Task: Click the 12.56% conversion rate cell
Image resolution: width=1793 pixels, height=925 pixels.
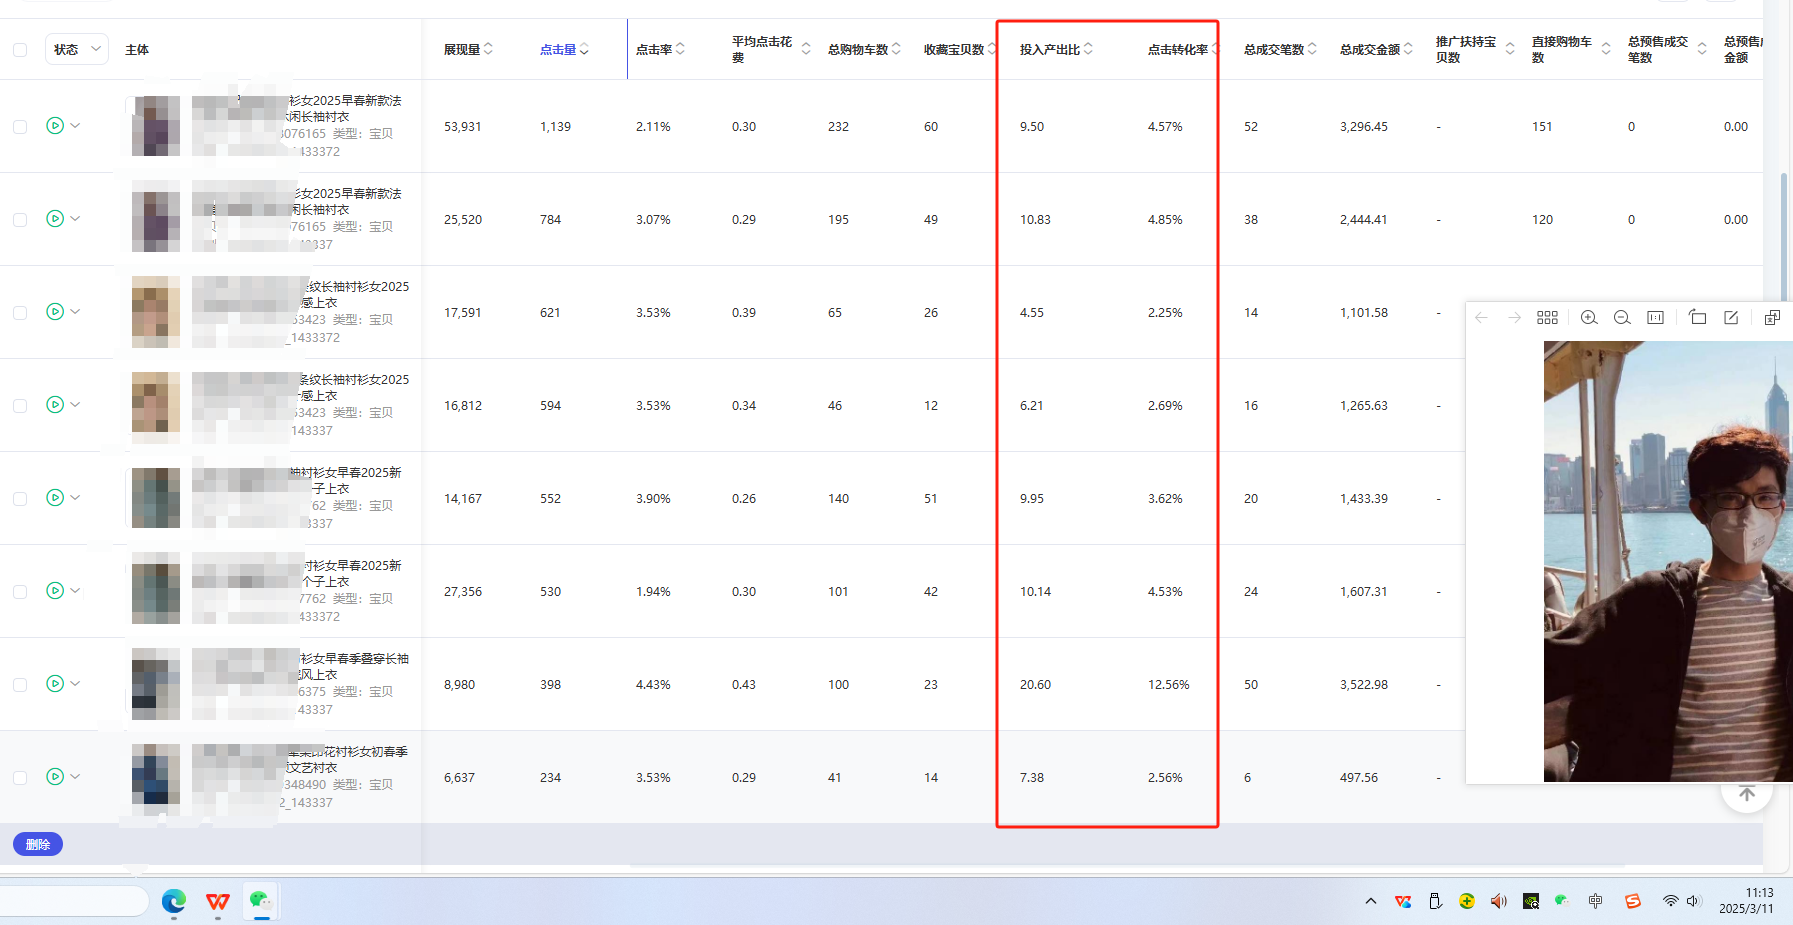Action: [x=1168, y=685]
